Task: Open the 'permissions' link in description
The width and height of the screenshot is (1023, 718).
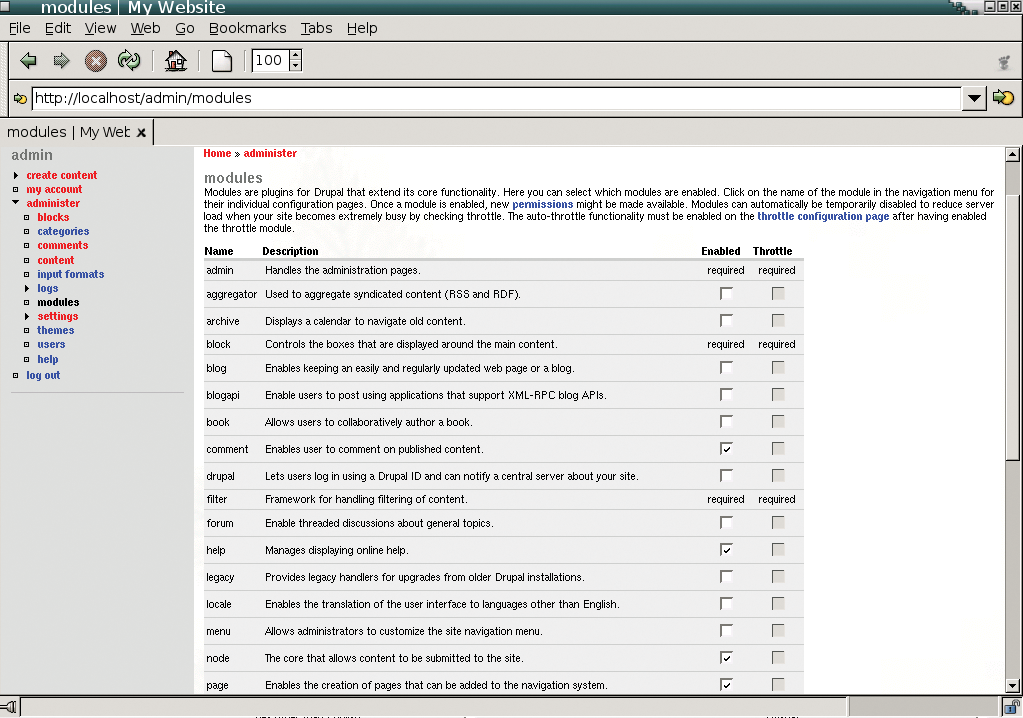Action: pos(542,204)
